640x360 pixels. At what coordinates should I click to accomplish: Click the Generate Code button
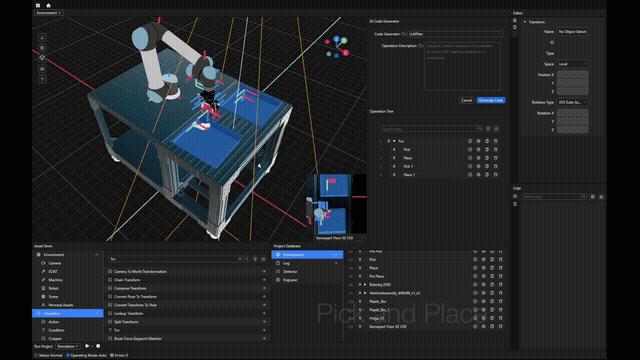coord(491,100)
